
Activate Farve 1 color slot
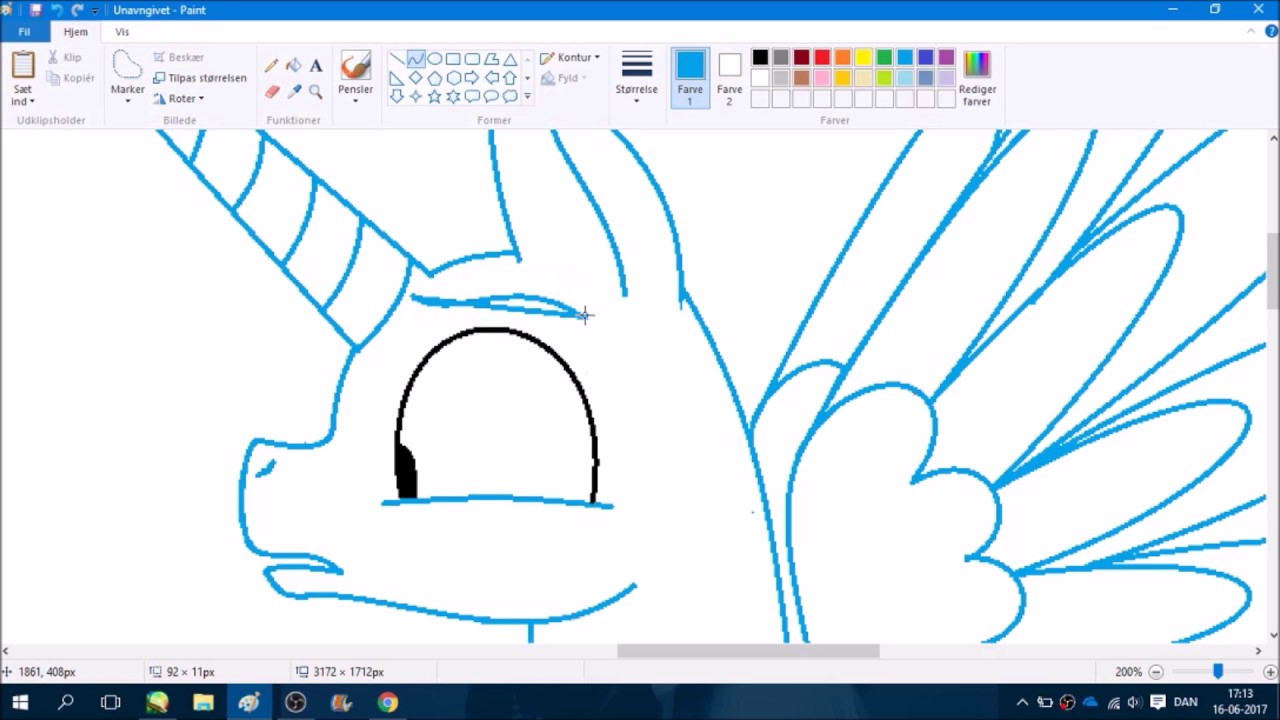tap(690, 77)
